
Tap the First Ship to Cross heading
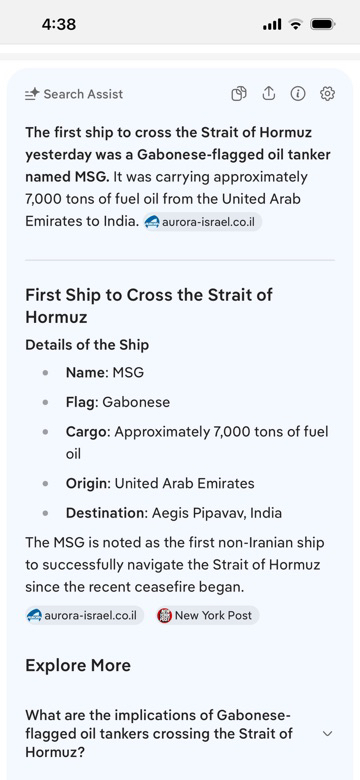click(149, 305)
